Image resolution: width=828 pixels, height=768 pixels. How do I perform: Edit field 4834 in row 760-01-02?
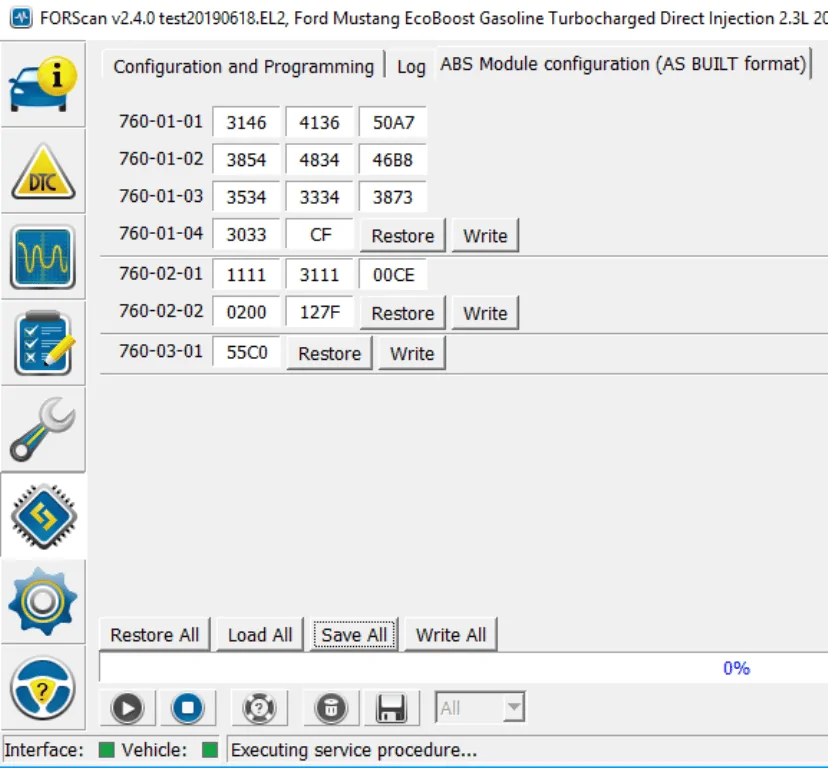pos(319,160)
